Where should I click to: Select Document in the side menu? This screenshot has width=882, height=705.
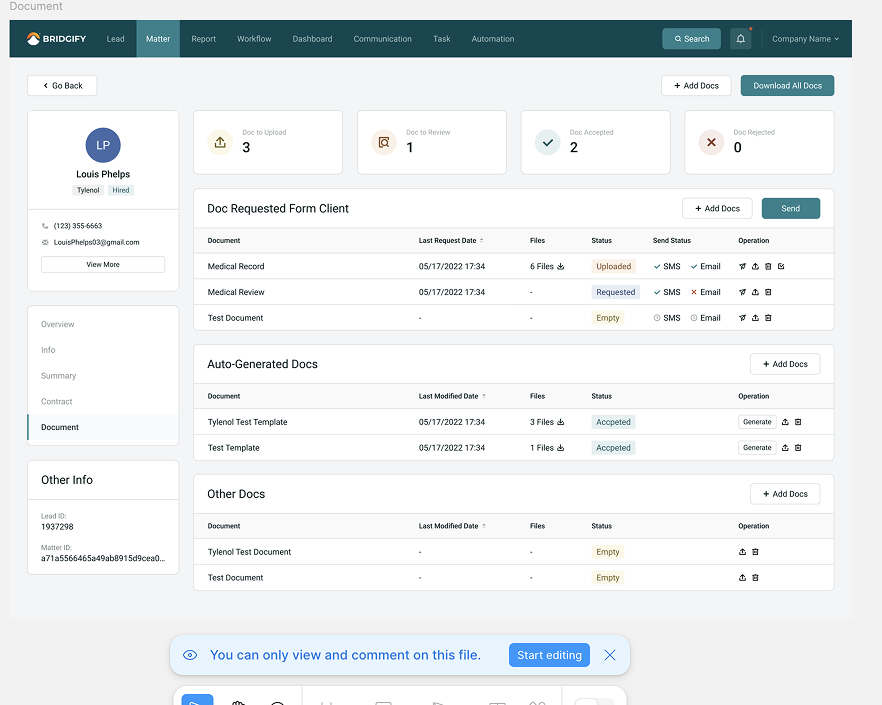103,428
